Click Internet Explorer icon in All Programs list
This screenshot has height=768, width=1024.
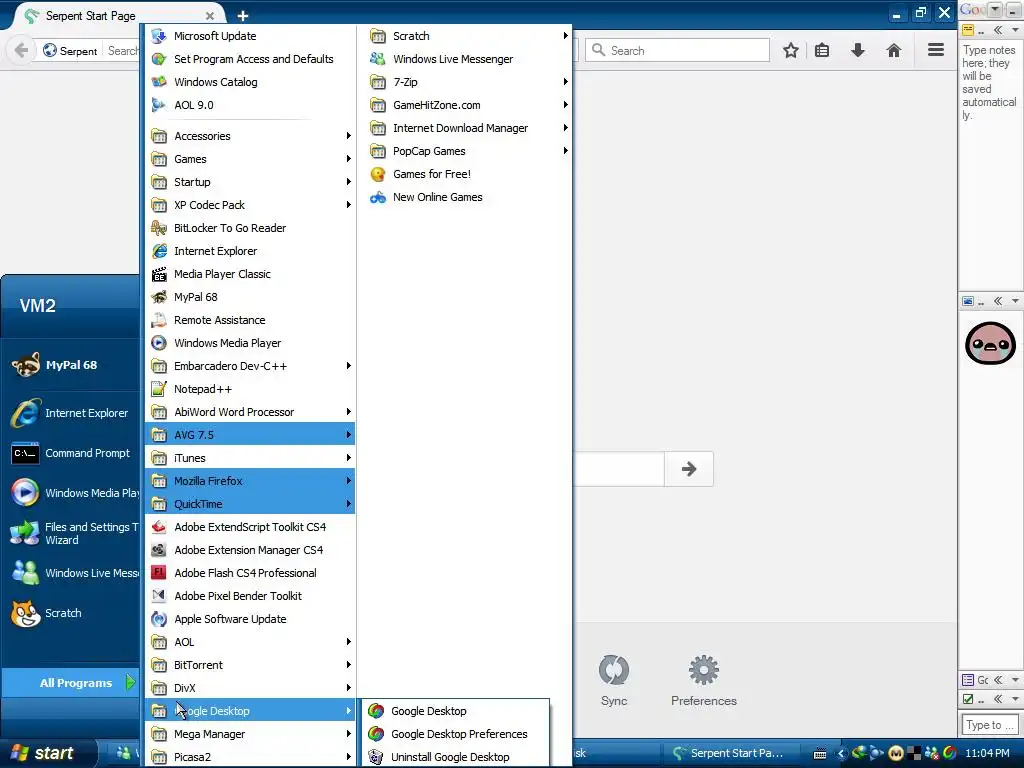pyautogui.click(x=159, y=251)
